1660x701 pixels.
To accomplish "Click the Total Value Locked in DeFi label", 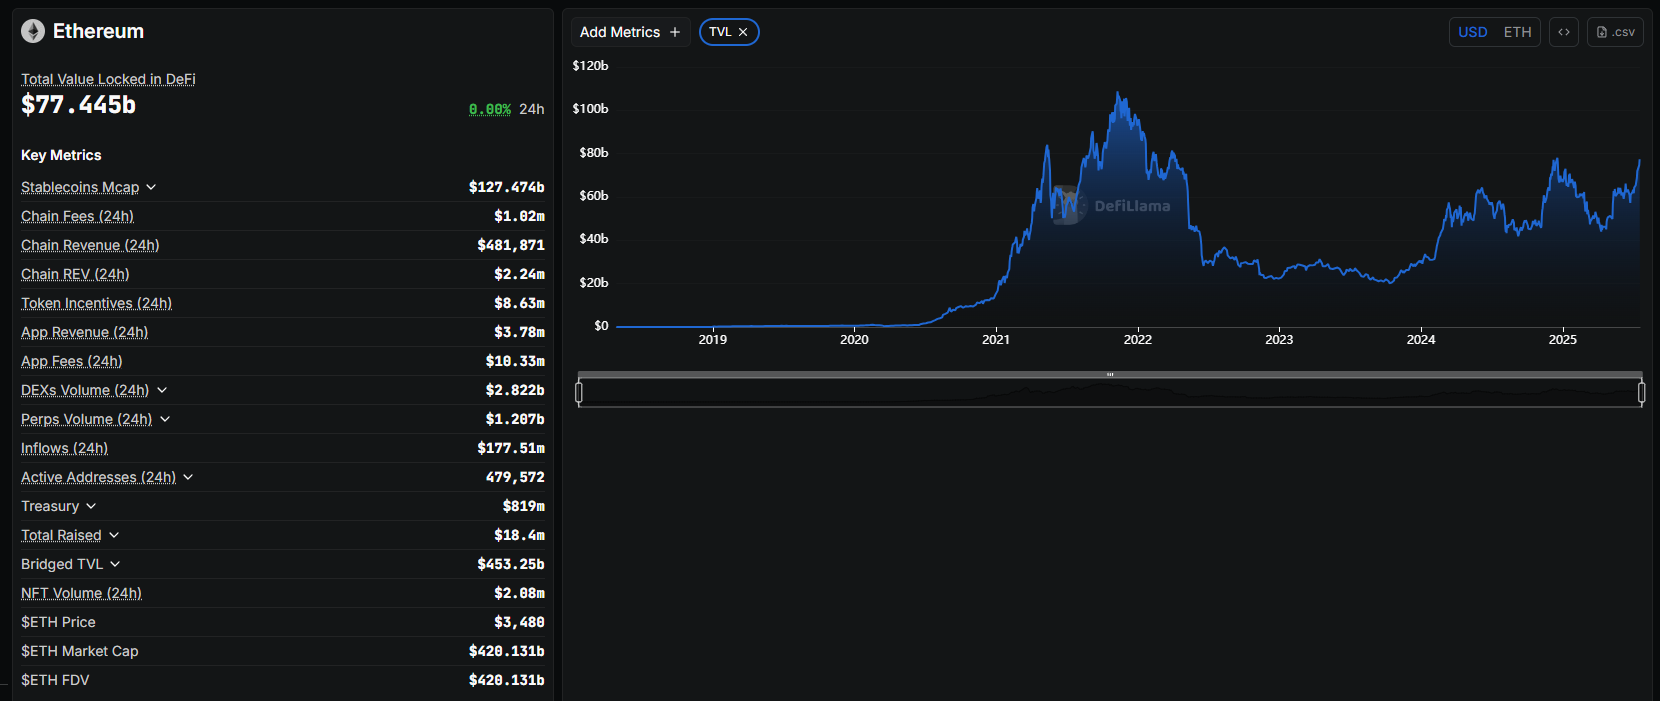I will [108, 79].
